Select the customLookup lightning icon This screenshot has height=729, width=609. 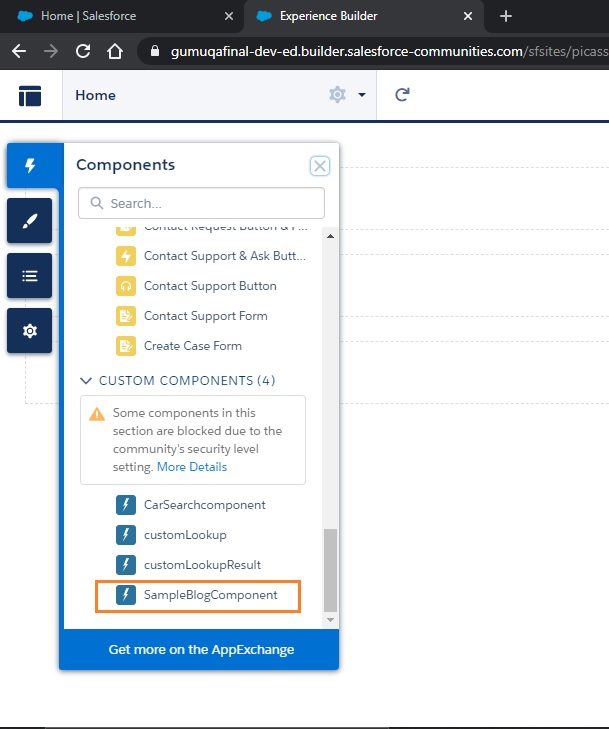click(x=126, y=535)
